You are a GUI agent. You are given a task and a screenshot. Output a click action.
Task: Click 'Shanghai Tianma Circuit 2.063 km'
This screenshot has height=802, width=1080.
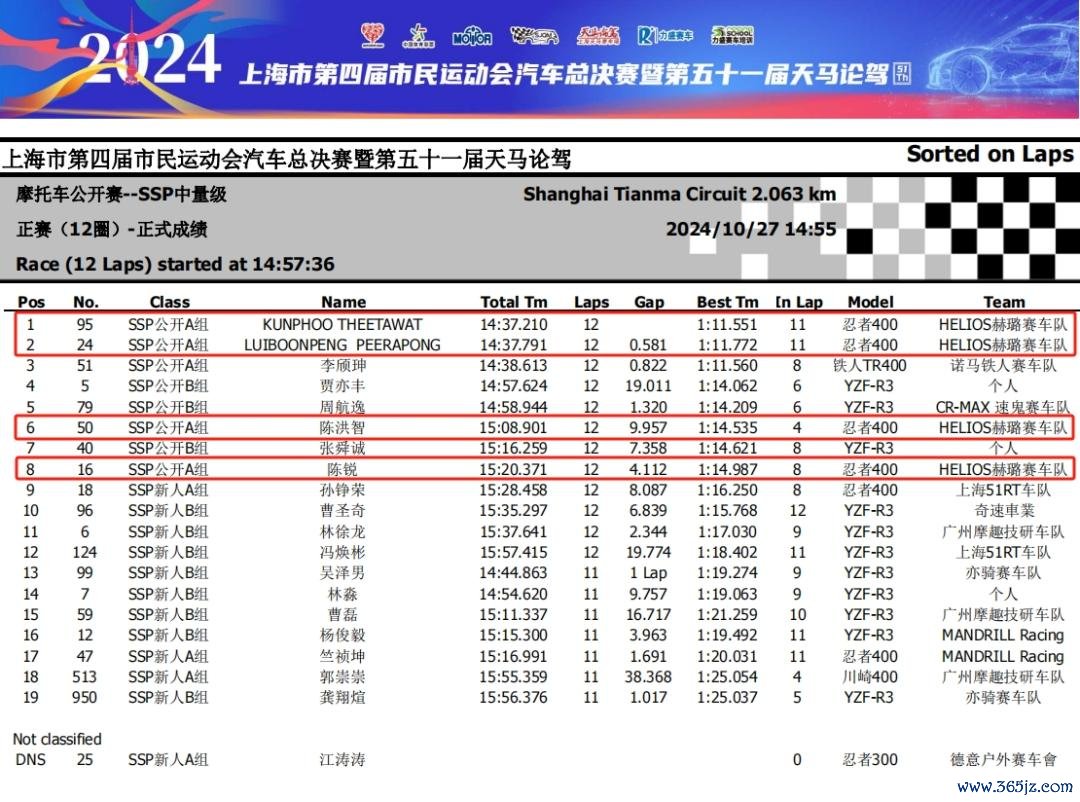coord(679,194)
